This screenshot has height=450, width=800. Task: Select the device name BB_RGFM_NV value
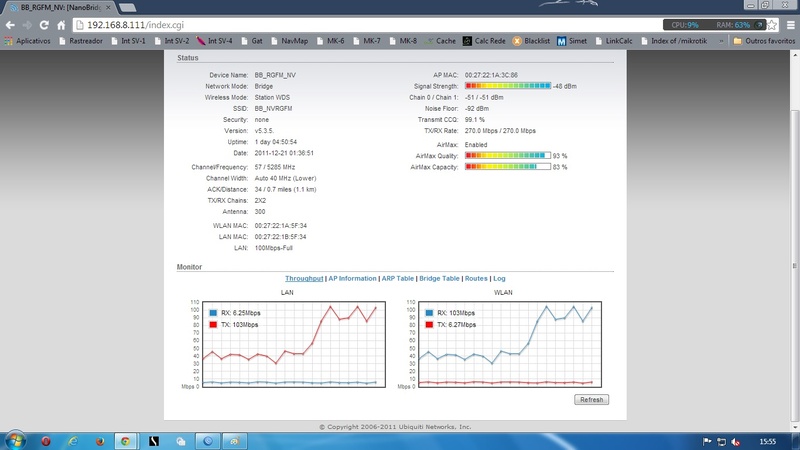pos(275,75)
